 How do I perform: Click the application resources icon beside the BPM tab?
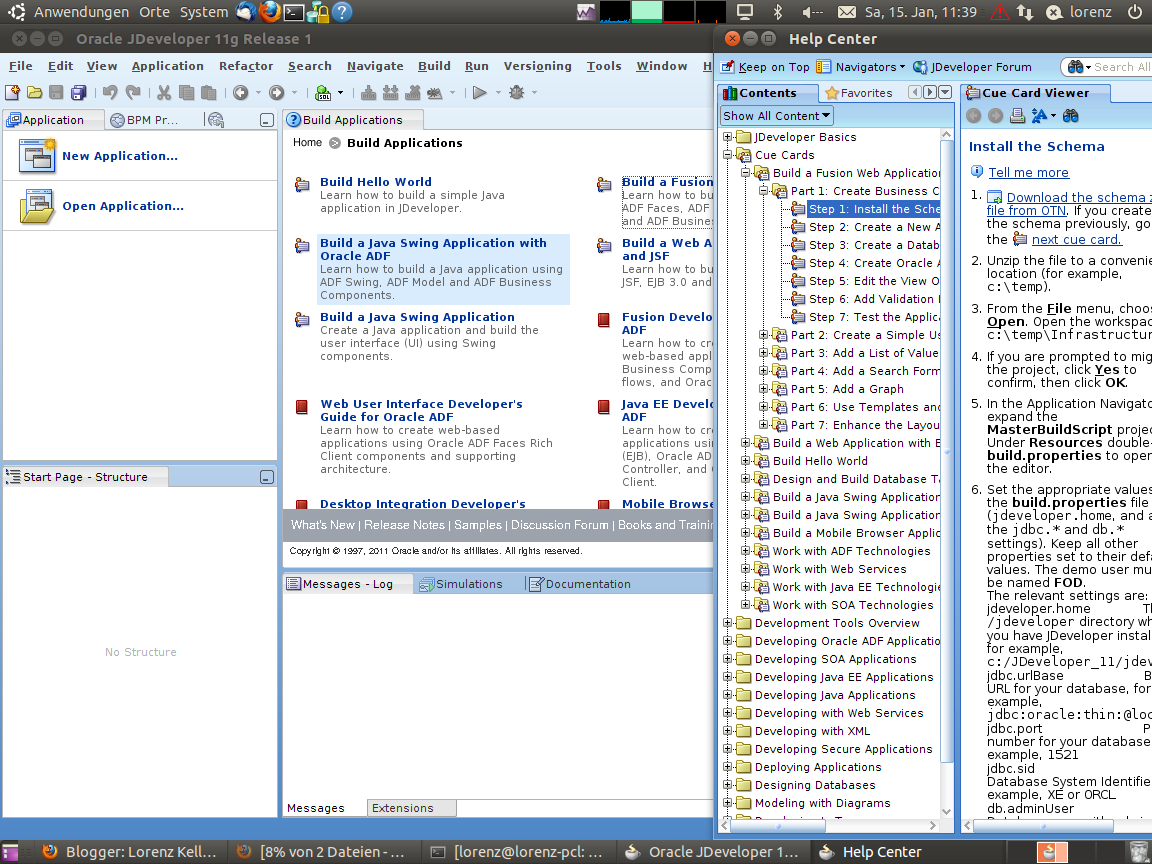click(x=215, y=120)
